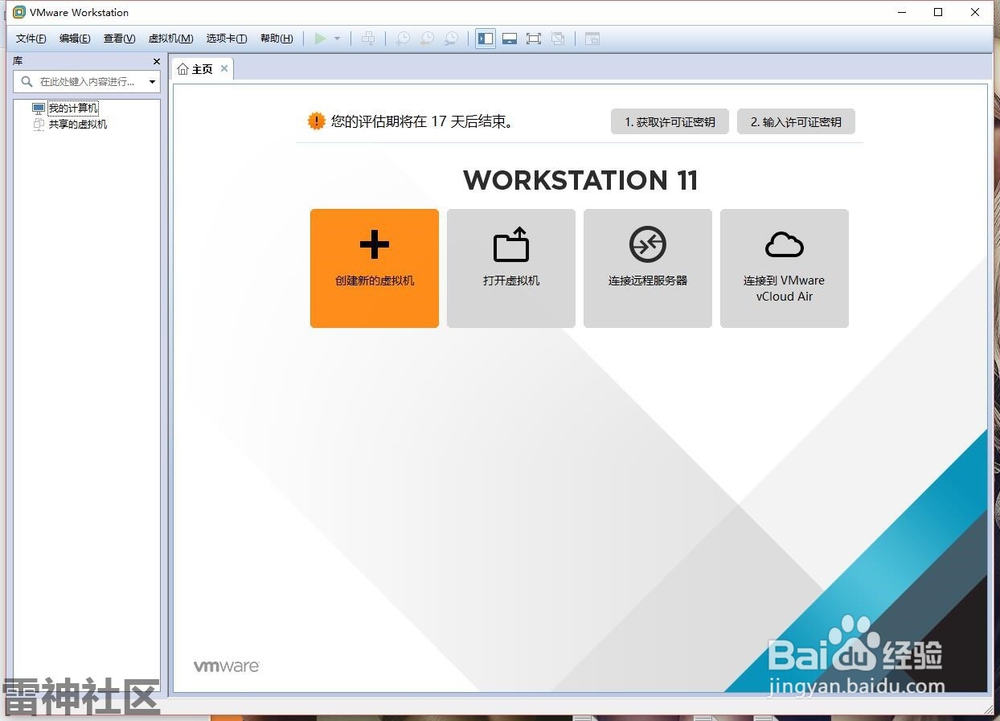The height and width of the screenshot is (721, 1000).
Task: Click the revert to snapshot toolbar icon
Action: pos(427,39)
